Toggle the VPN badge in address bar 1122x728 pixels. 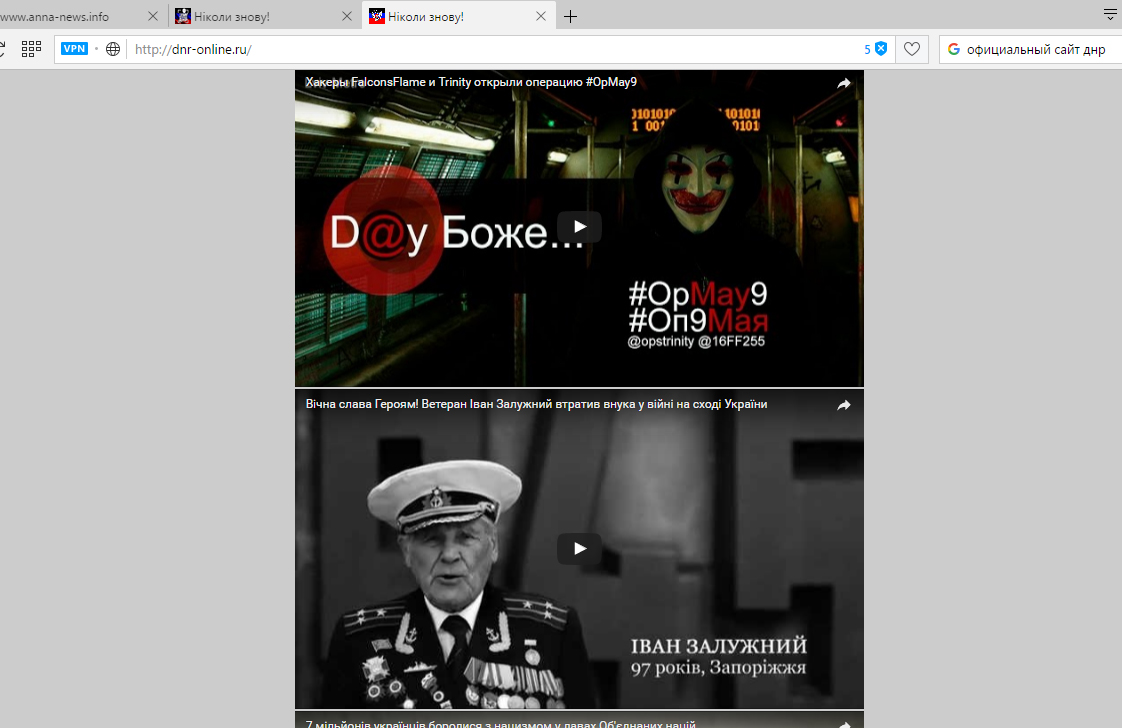click(75, 49)
